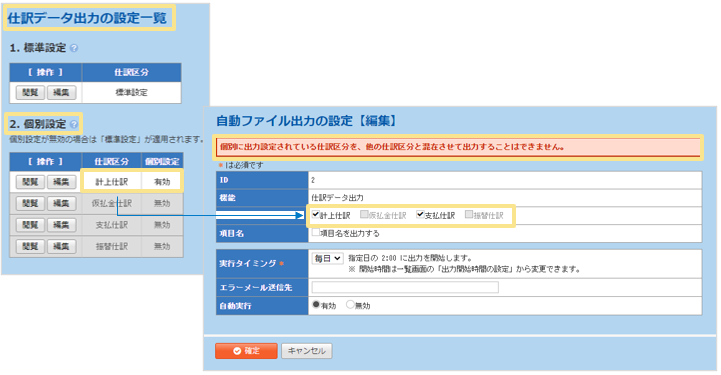
Task: Click ID value 2 field
Action: [505, 180]
